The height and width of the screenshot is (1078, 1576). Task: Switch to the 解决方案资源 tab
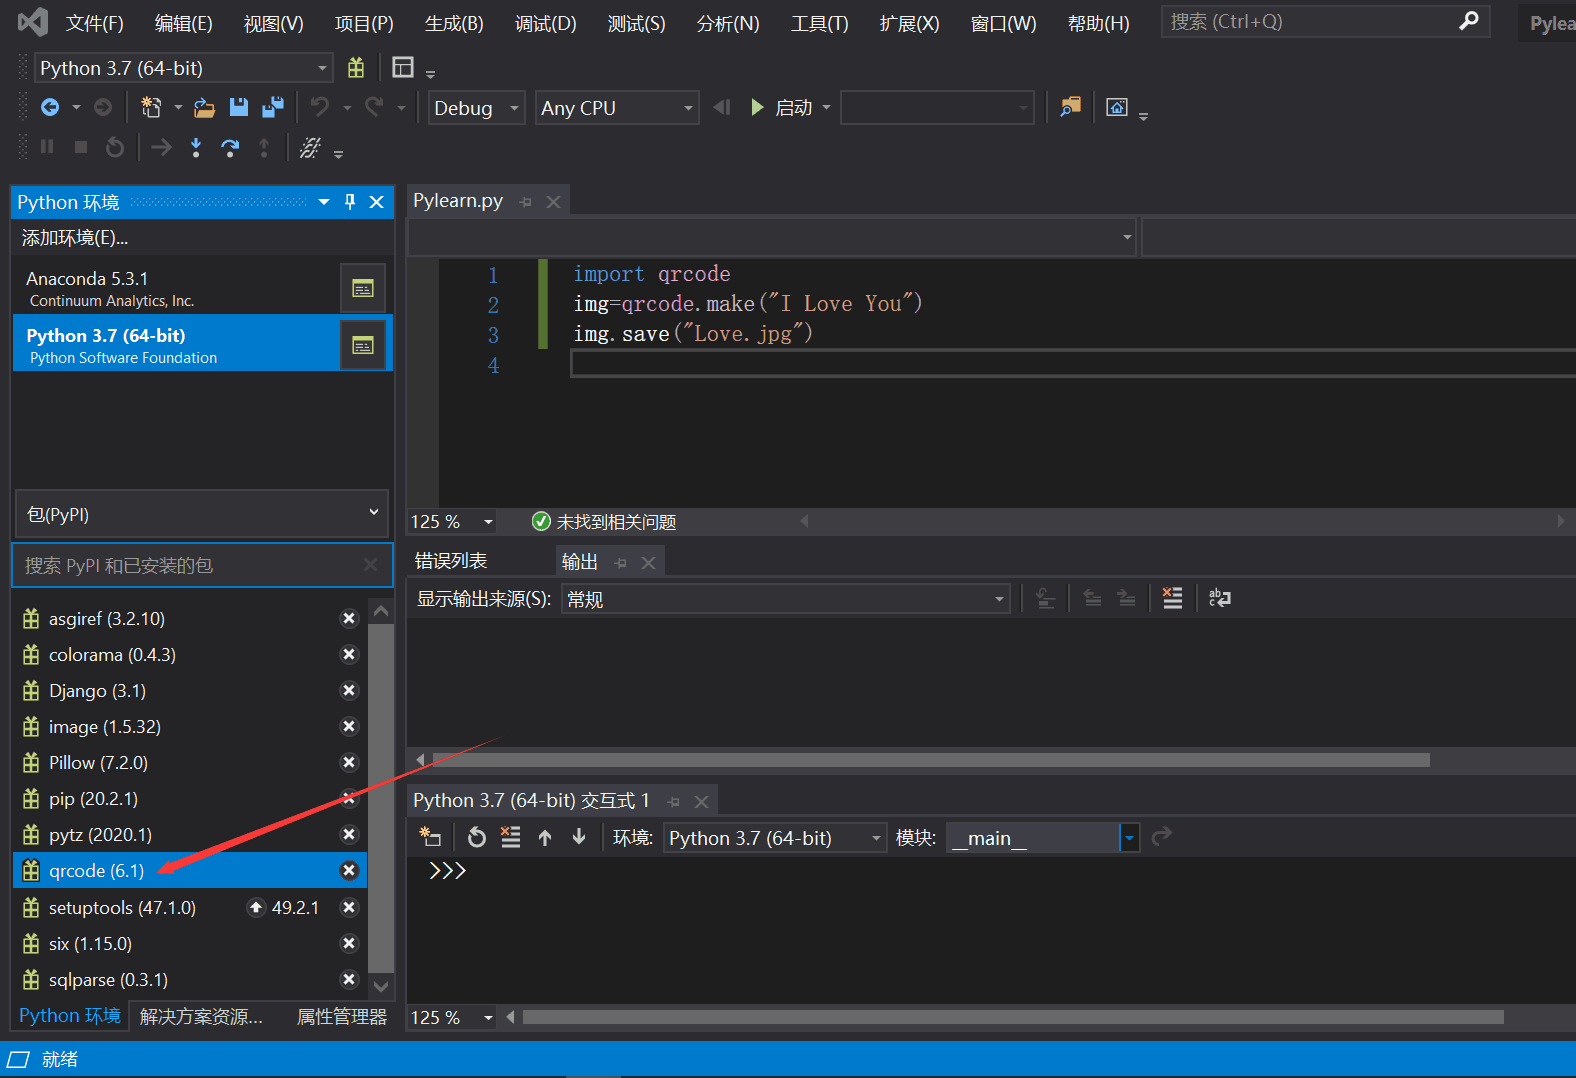tap(201, 1016)
